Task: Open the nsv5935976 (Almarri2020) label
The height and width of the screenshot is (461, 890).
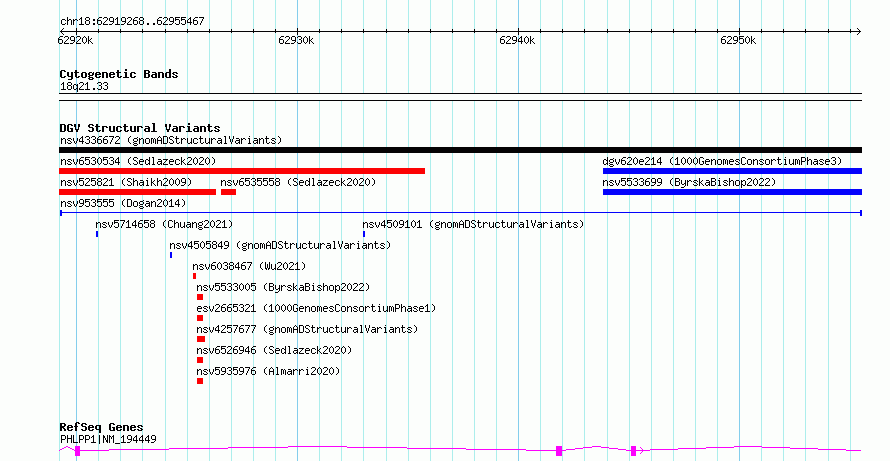Action: coord(268,371)
